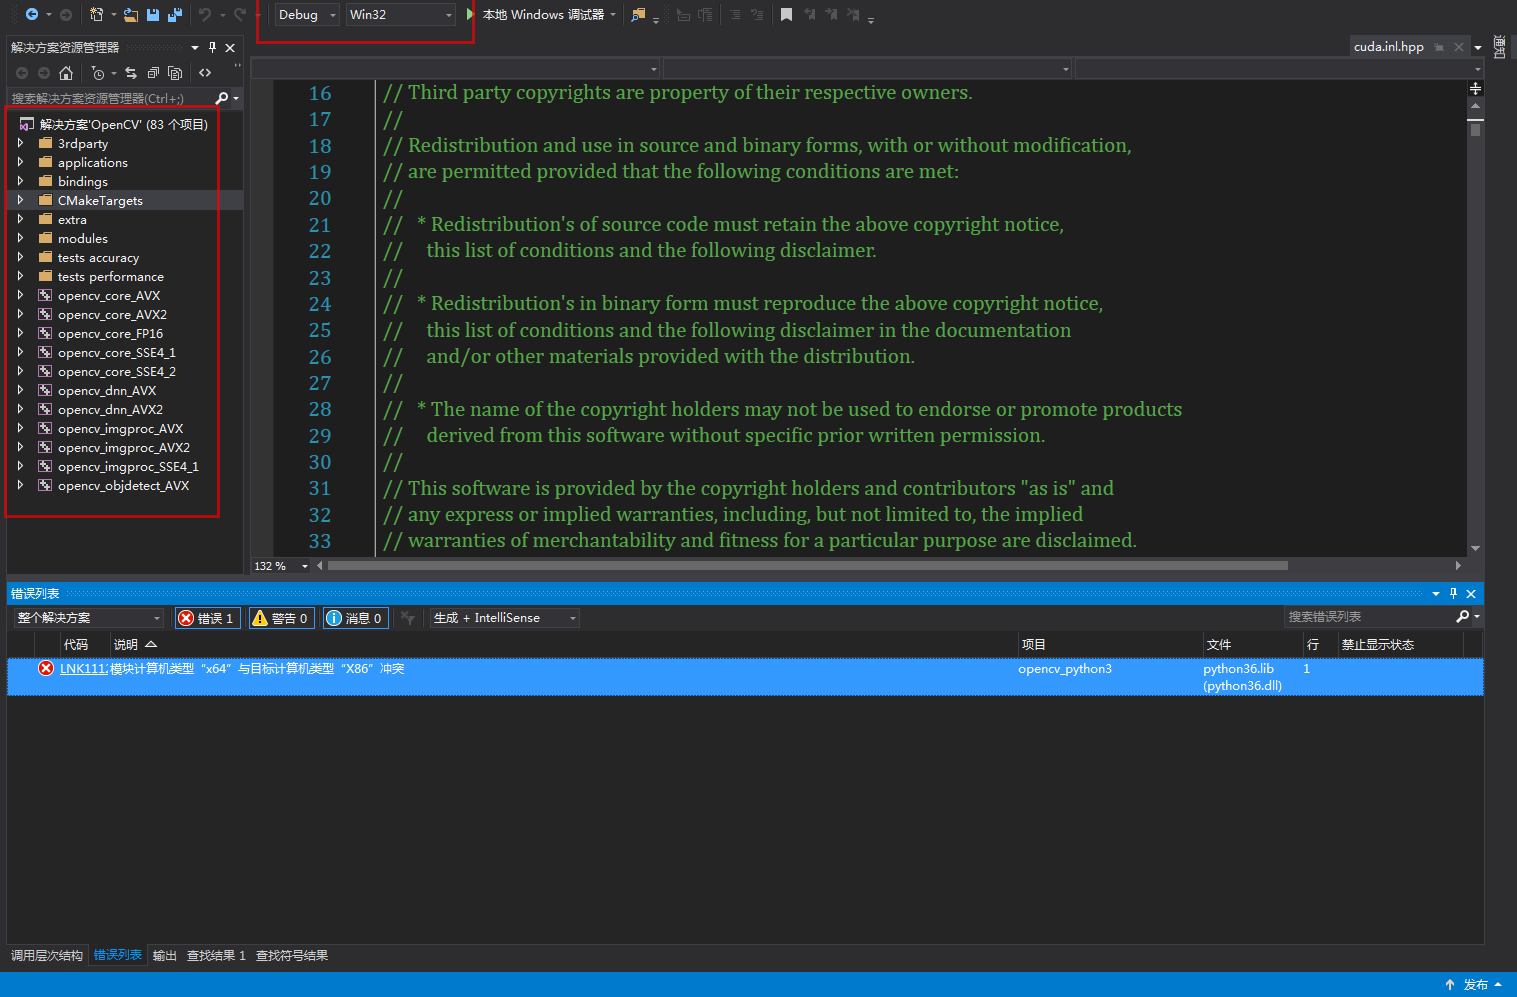Image resolution: width=1517 pixels, height=997 pixels.
Task: Focus the Solution Explorer search field
Action: [110, 98]
